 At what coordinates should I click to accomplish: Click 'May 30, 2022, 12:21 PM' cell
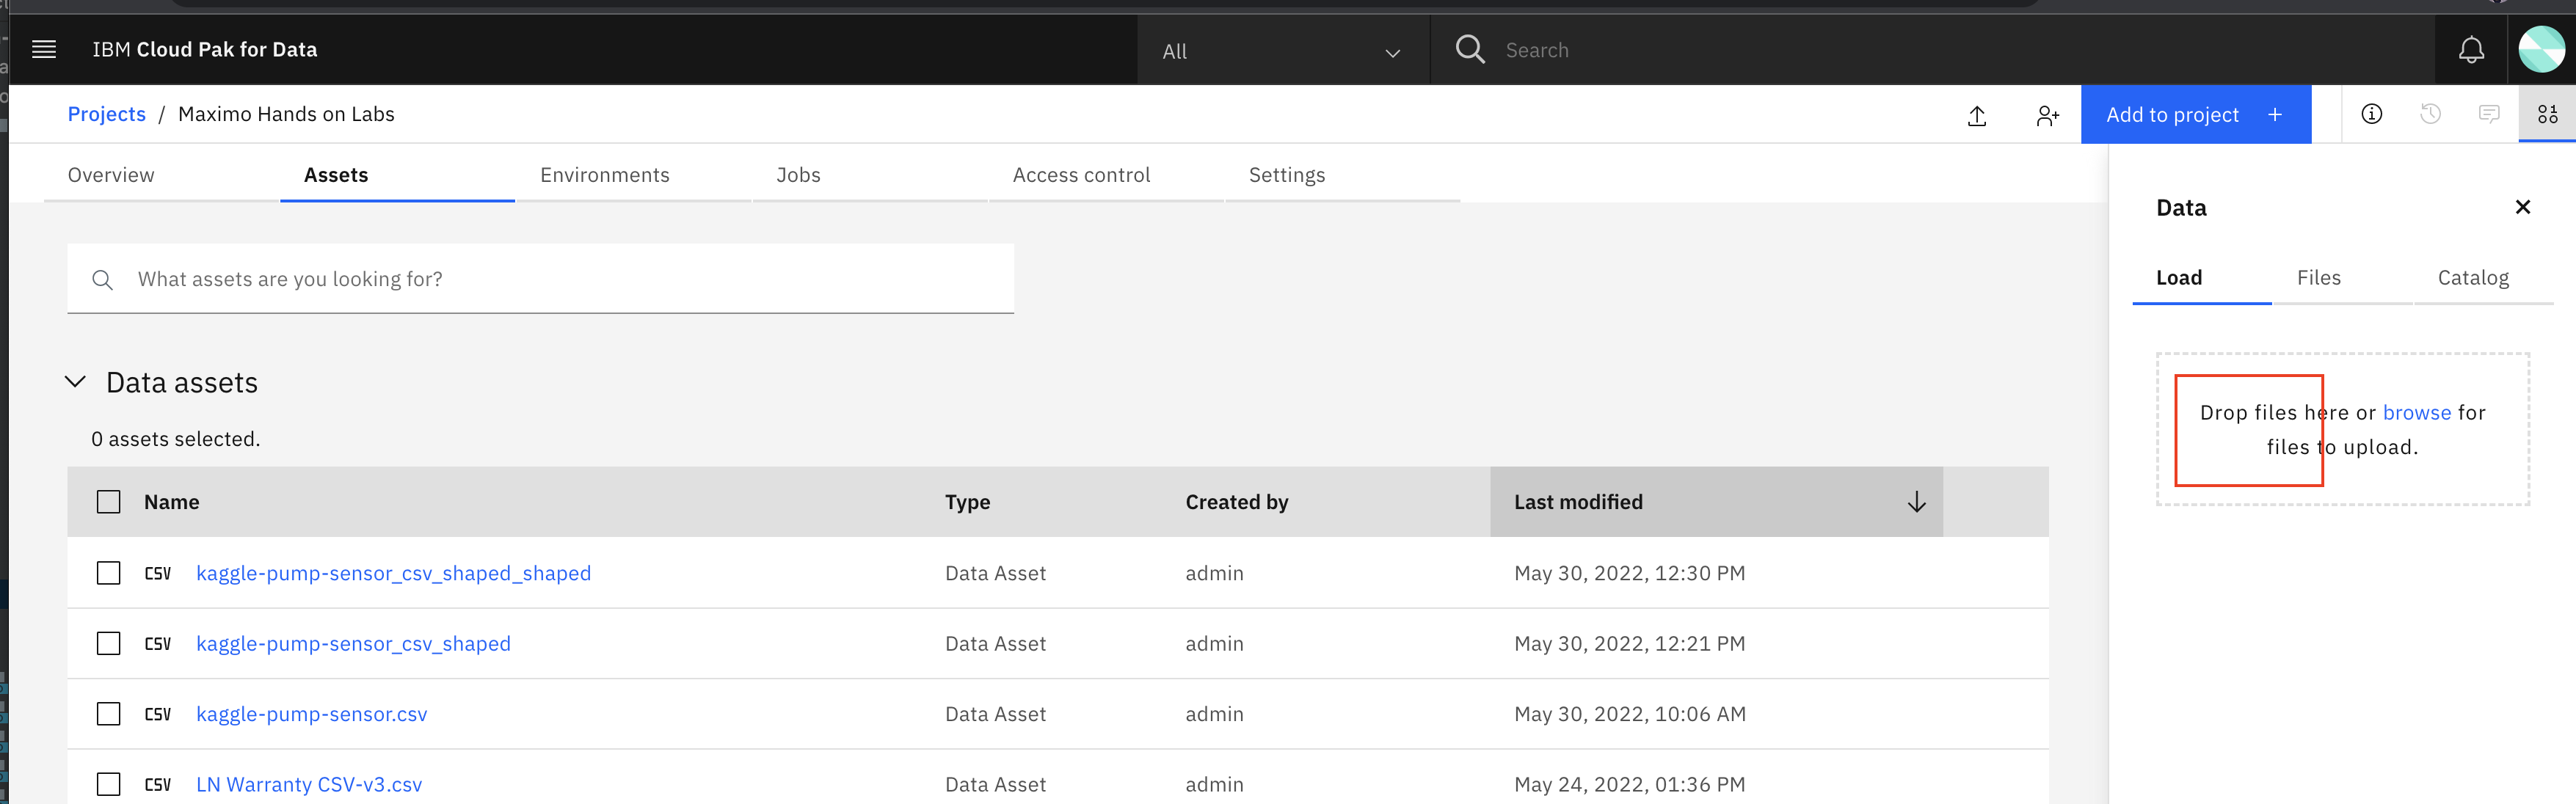[1629, 644]
